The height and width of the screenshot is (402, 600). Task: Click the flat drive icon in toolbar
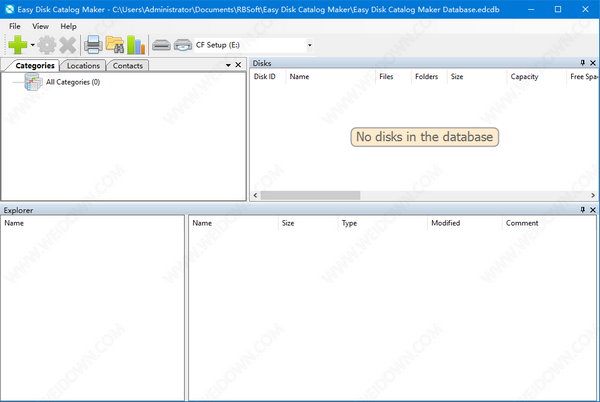click(161, 45)
